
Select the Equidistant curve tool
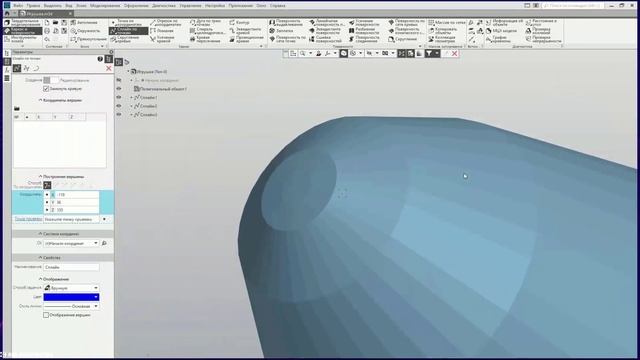pos(246,31)
